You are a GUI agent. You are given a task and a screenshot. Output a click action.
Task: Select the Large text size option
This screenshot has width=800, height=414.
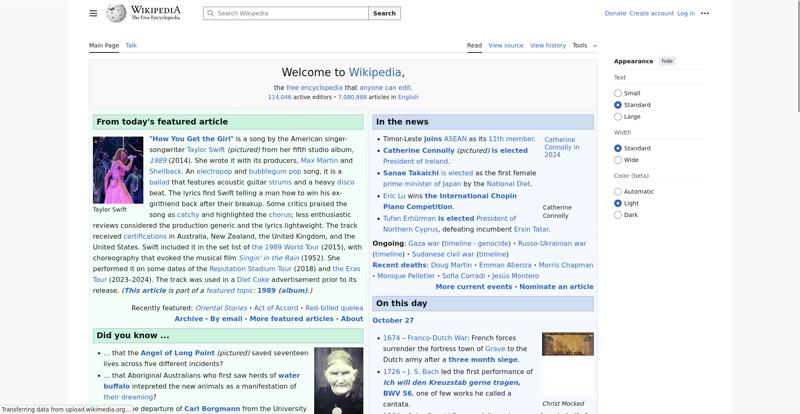[618, 117]
